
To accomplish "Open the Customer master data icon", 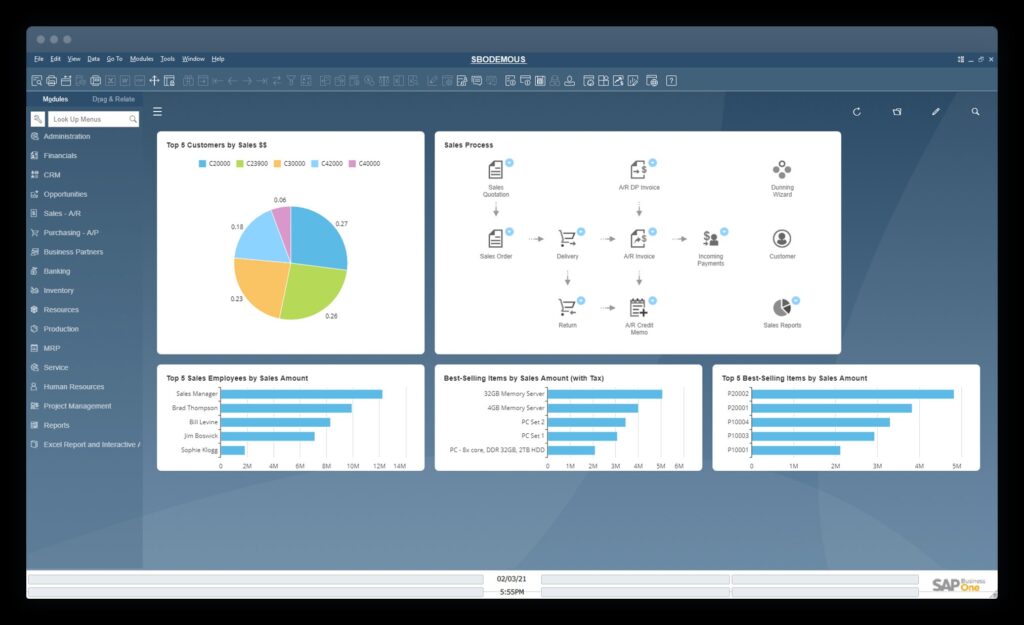I will (x=781, y=240).
